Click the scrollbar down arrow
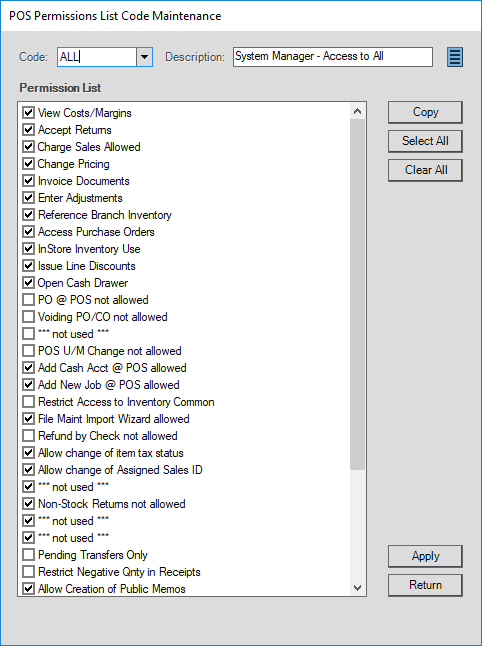Screen dimensions: 482x646 pos(357,587)
